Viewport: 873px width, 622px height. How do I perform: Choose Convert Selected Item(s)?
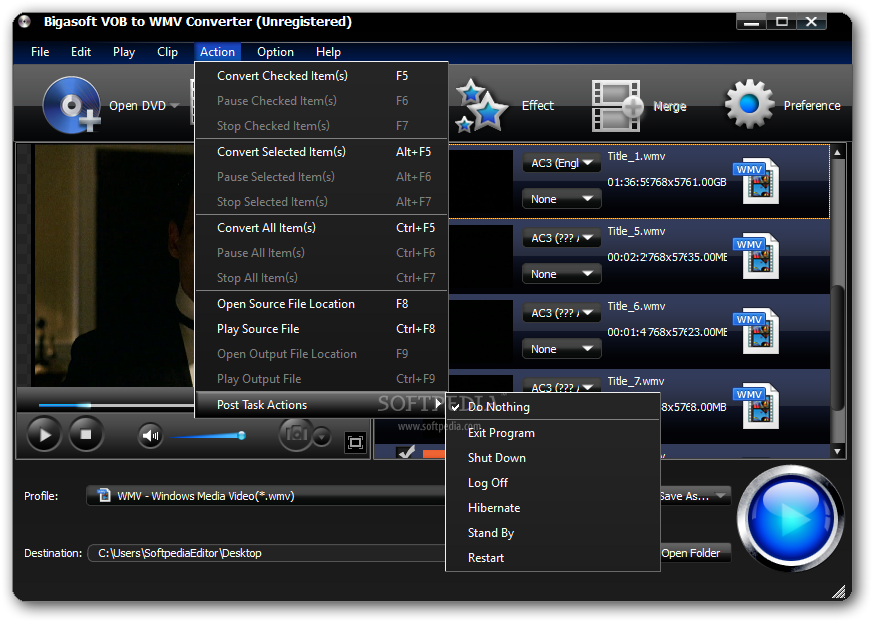tap(321, 151)
